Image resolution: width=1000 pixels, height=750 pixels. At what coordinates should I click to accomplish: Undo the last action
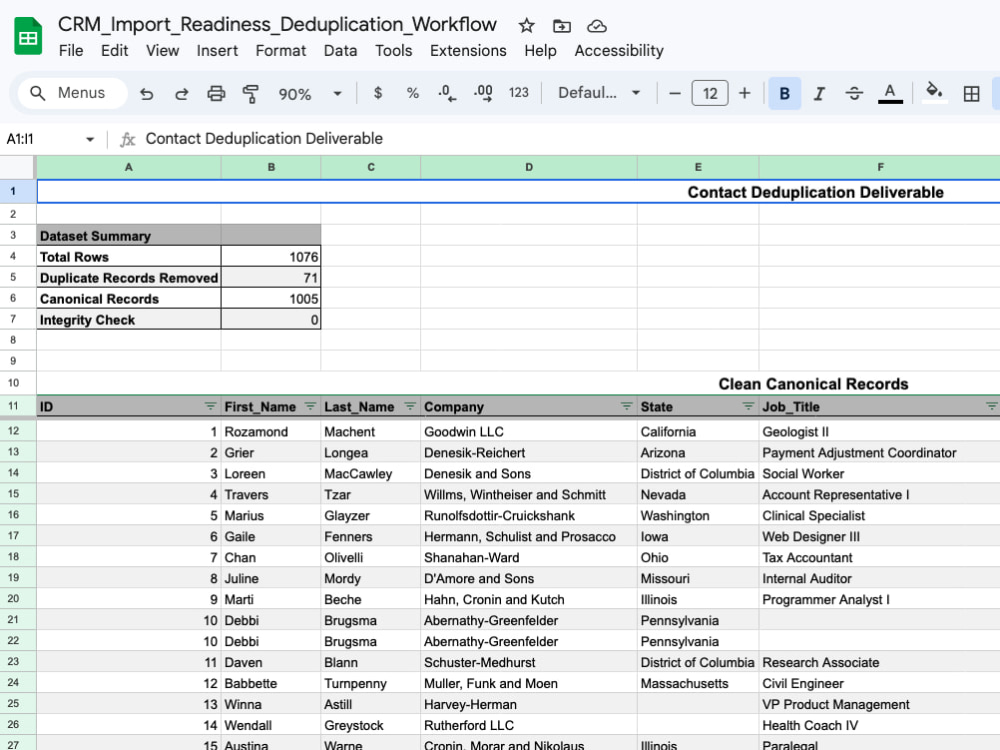[147, 94]
